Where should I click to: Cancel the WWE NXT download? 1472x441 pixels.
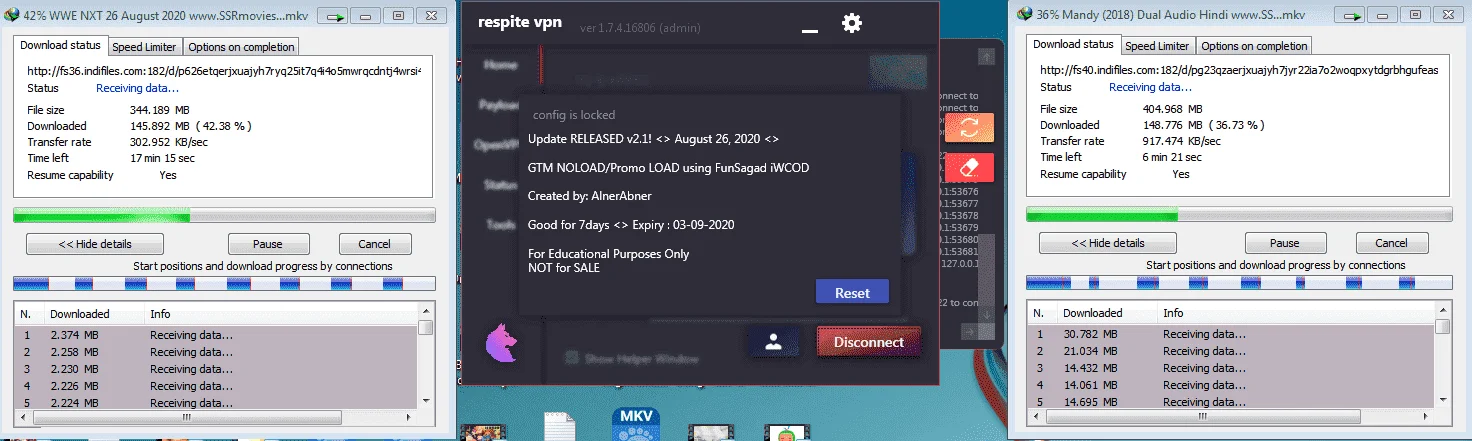click(x=375, y=244)
